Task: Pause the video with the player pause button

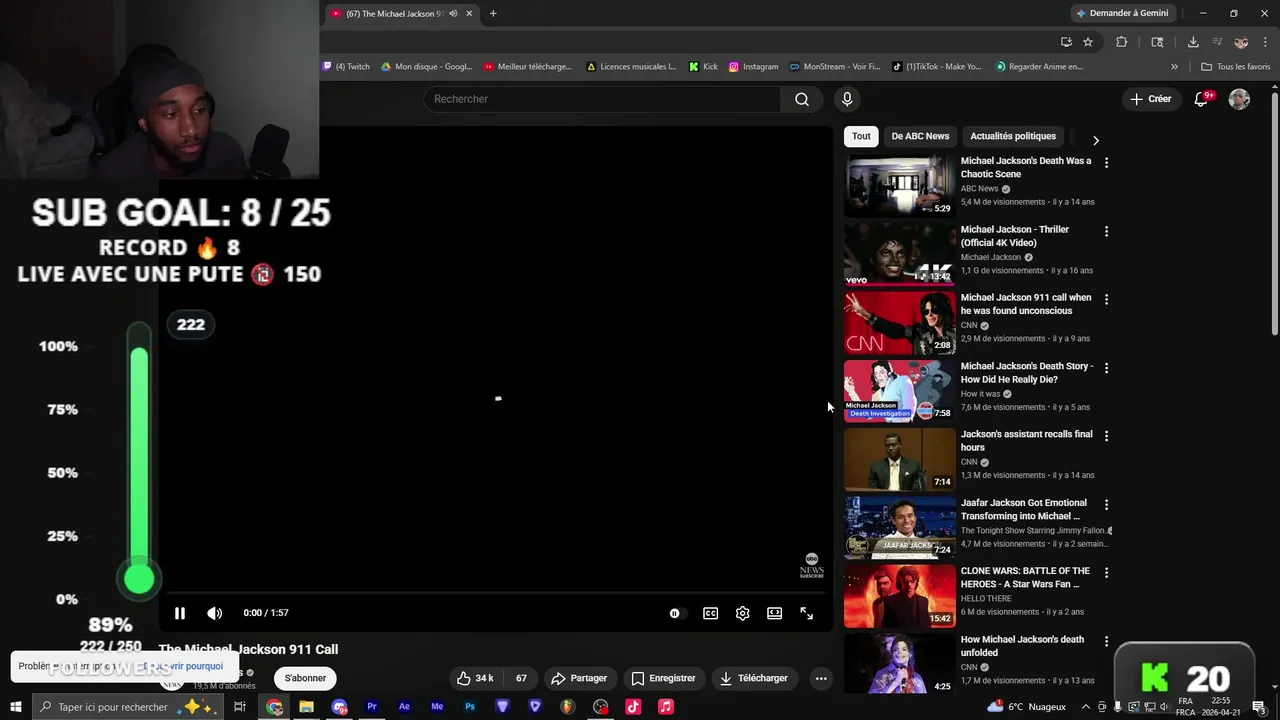Action: [x=180, y=613]
